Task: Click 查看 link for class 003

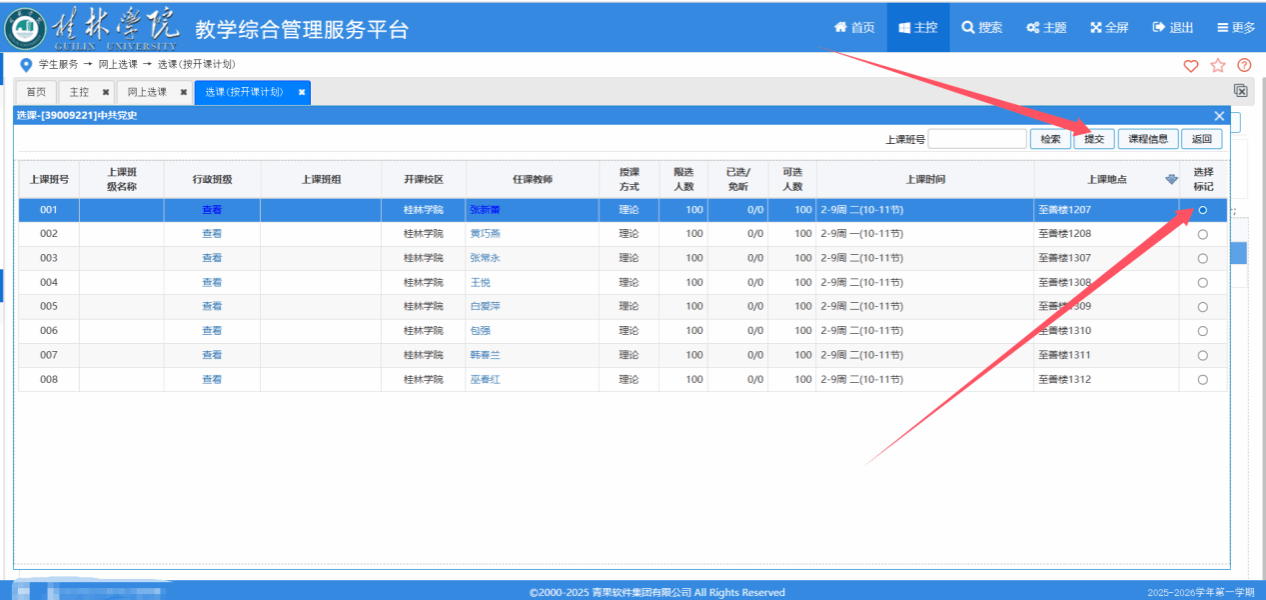Action: tap(212, 258)
